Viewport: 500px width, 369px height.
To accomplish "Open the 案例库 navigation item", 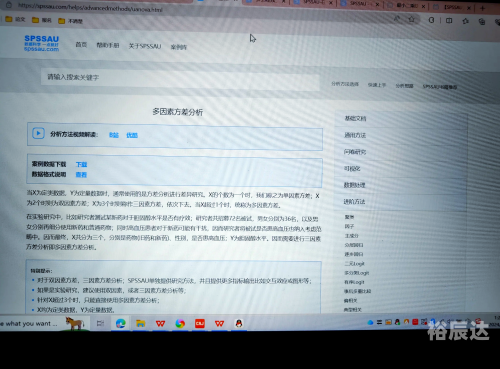I will [x=179, y=47].
